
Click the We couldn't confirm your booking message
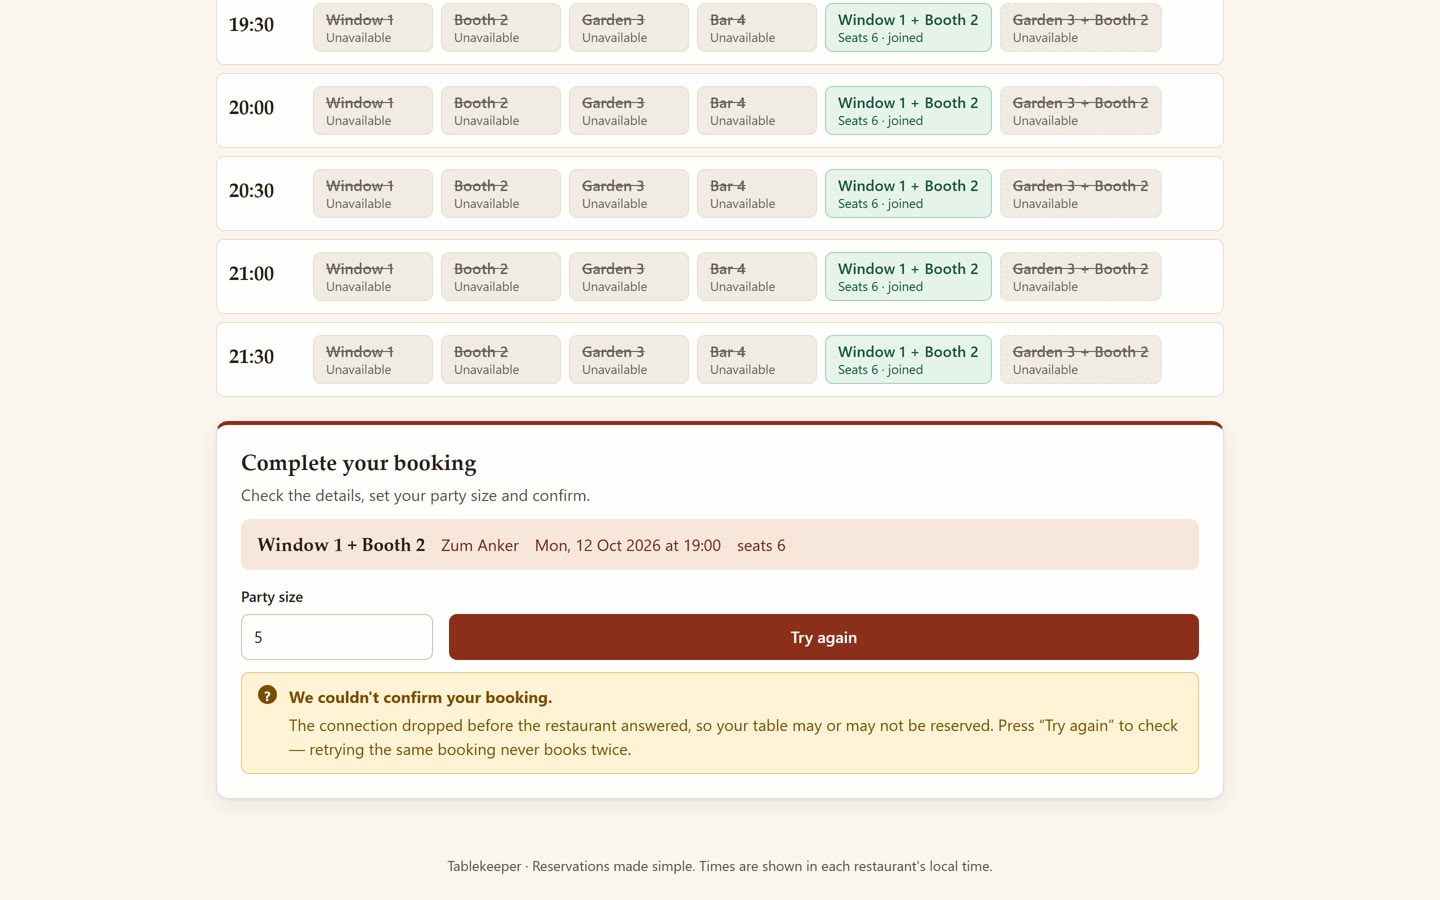coord(420,698)
